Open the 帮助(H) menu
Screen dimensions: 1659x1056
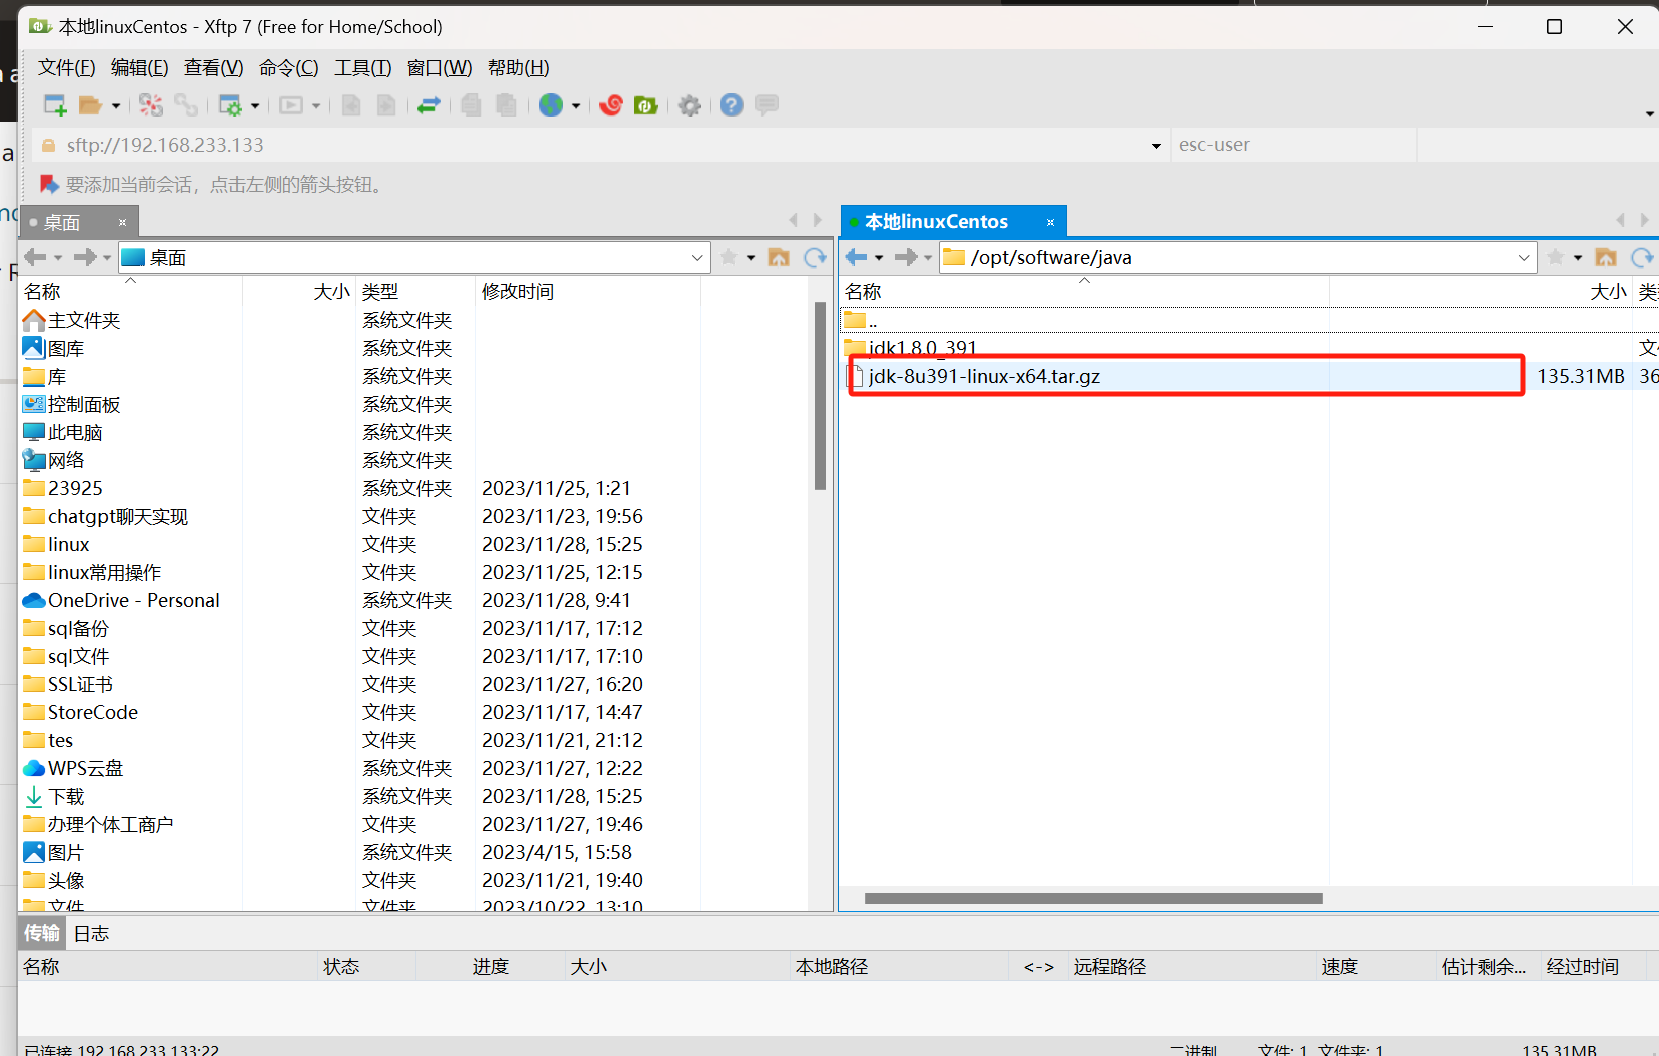pos(519,68)
